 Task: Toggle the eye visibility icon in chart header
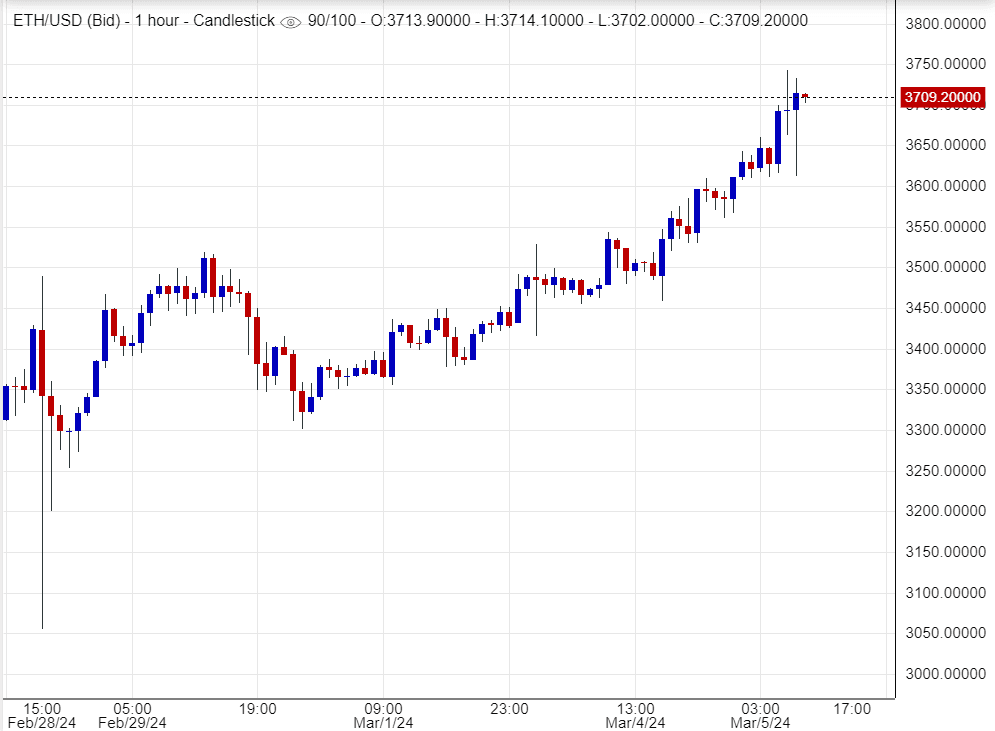pyautogui.click(x=290, y=22)
